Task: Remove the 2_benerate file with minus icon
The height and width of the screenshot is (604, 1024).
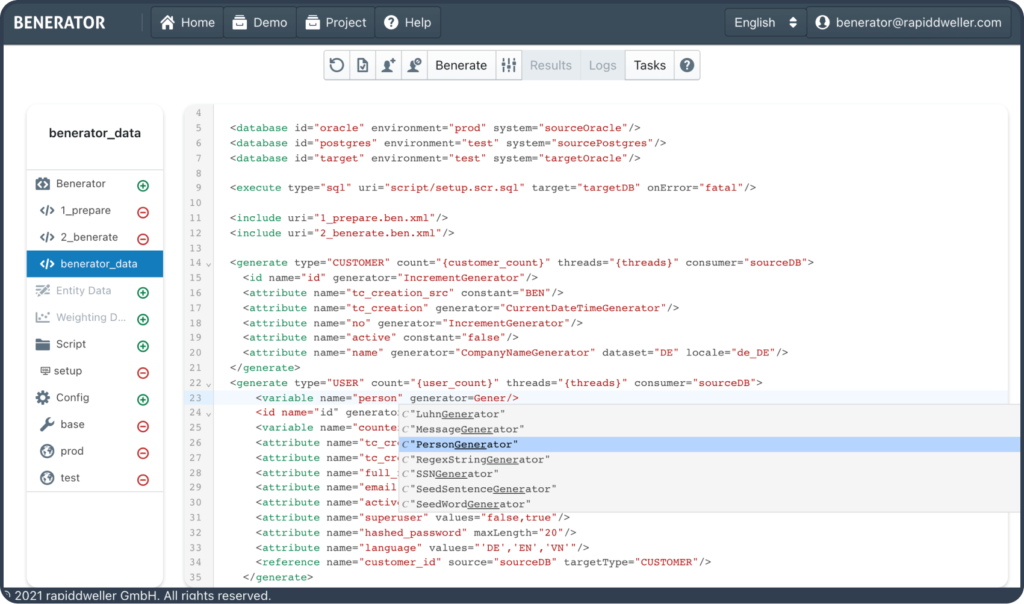Action: [143, 239]
